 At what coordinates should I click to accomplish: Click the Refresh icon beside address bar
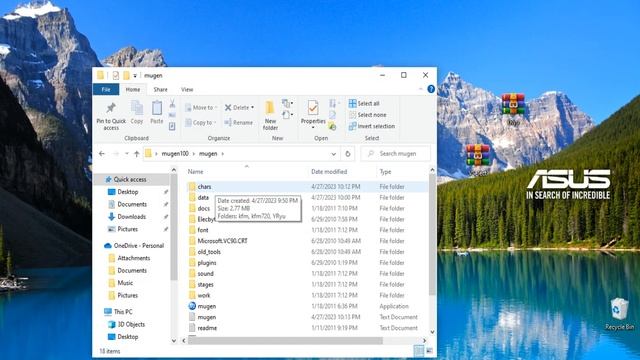coord(348,154)
